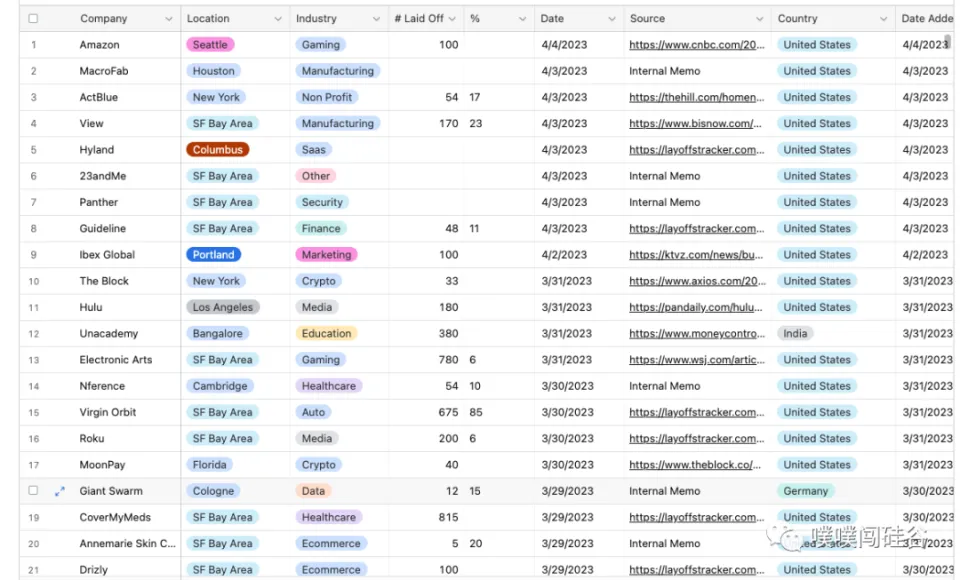Viewport: 960px width, 580px height.
Task: Open the Location column dropdown arrow
Action: (276, 19)
